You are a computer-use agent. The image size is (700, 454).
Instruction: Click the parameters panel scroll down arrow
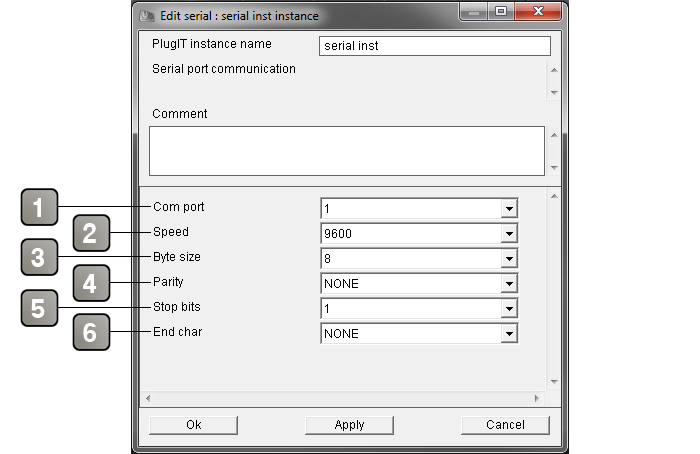coord(554,382)
